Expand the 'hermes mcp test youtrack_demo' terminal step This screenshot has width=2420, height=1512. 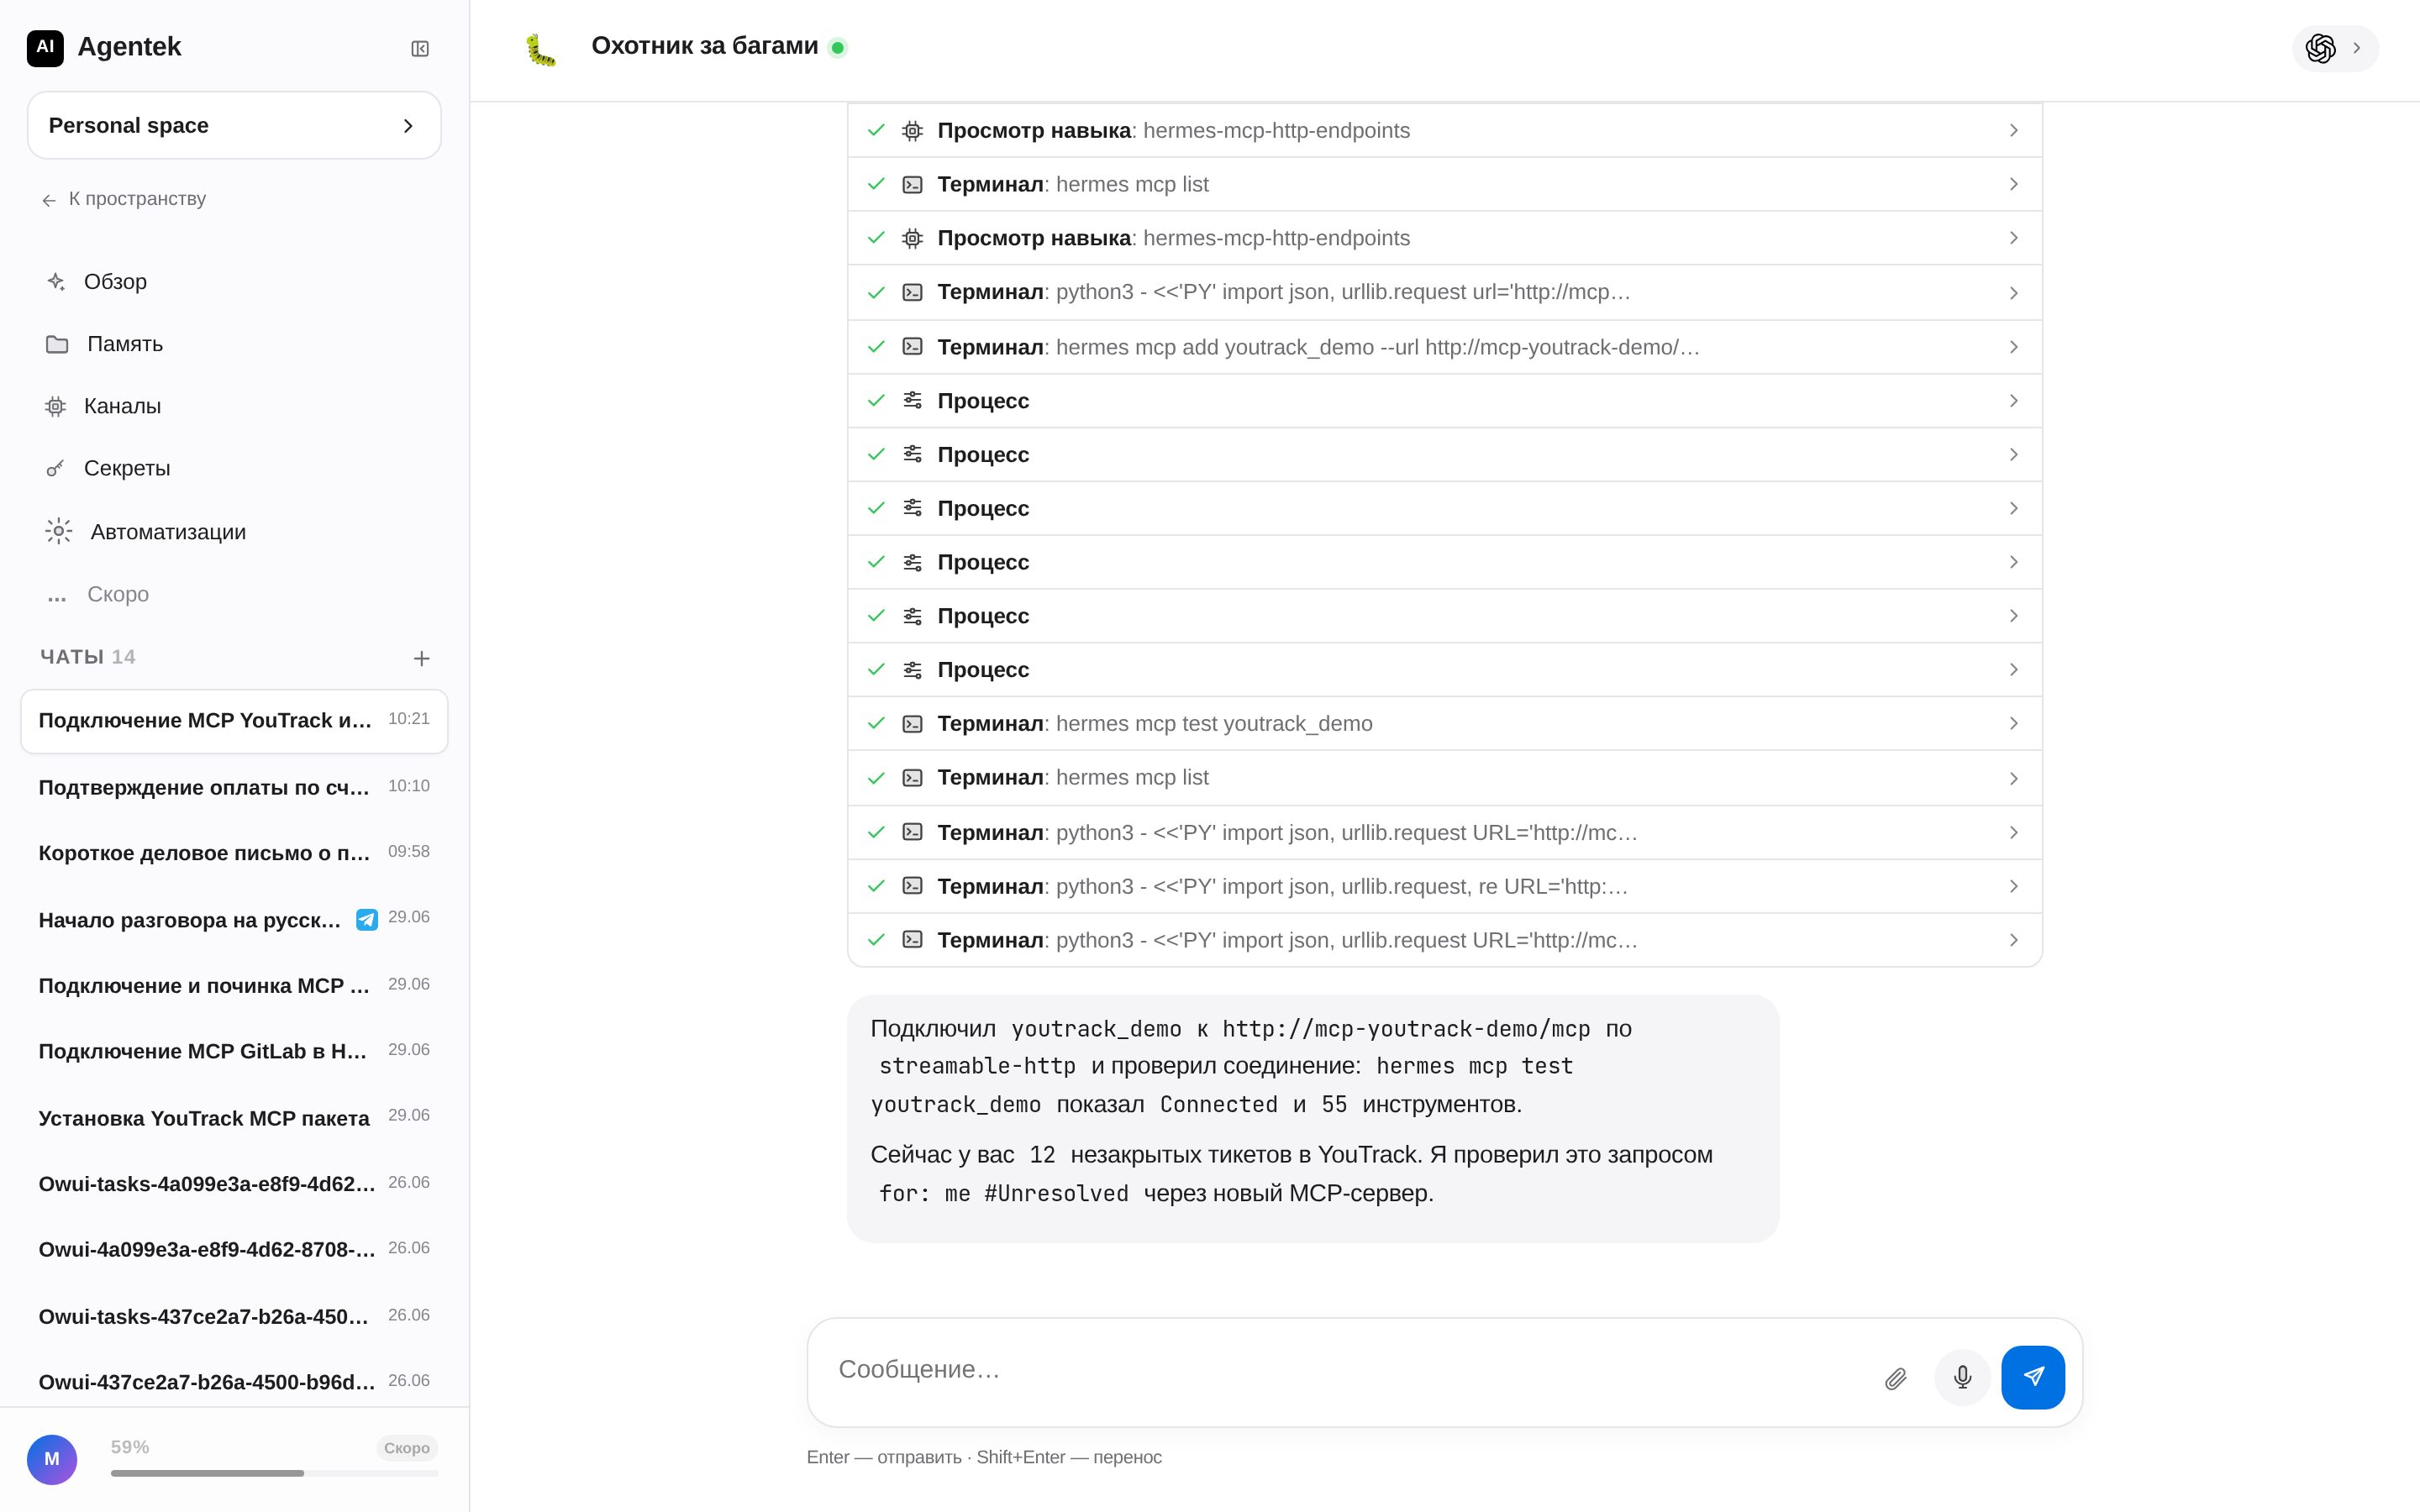[1445, 724]
